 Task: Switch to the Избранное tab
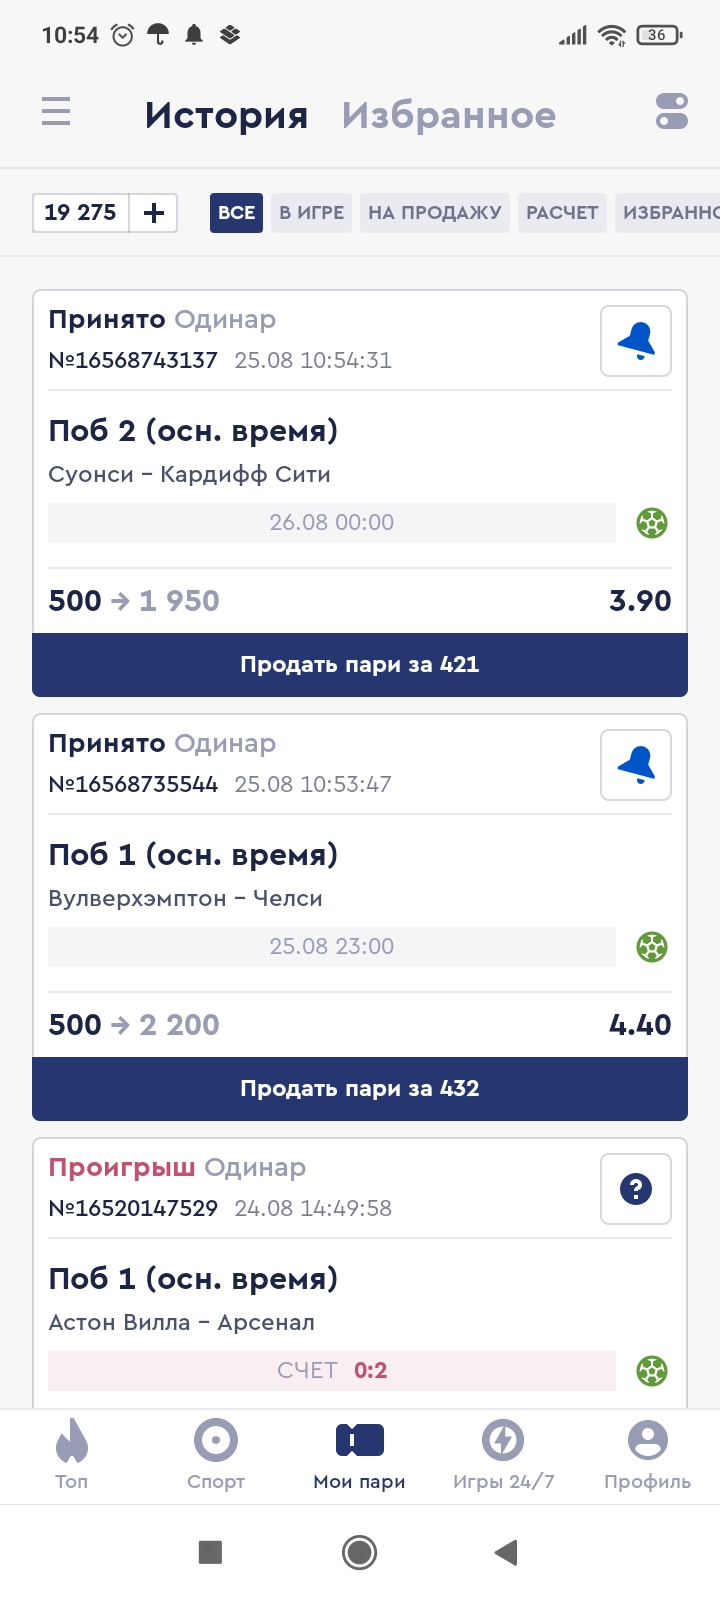(448, 115)
